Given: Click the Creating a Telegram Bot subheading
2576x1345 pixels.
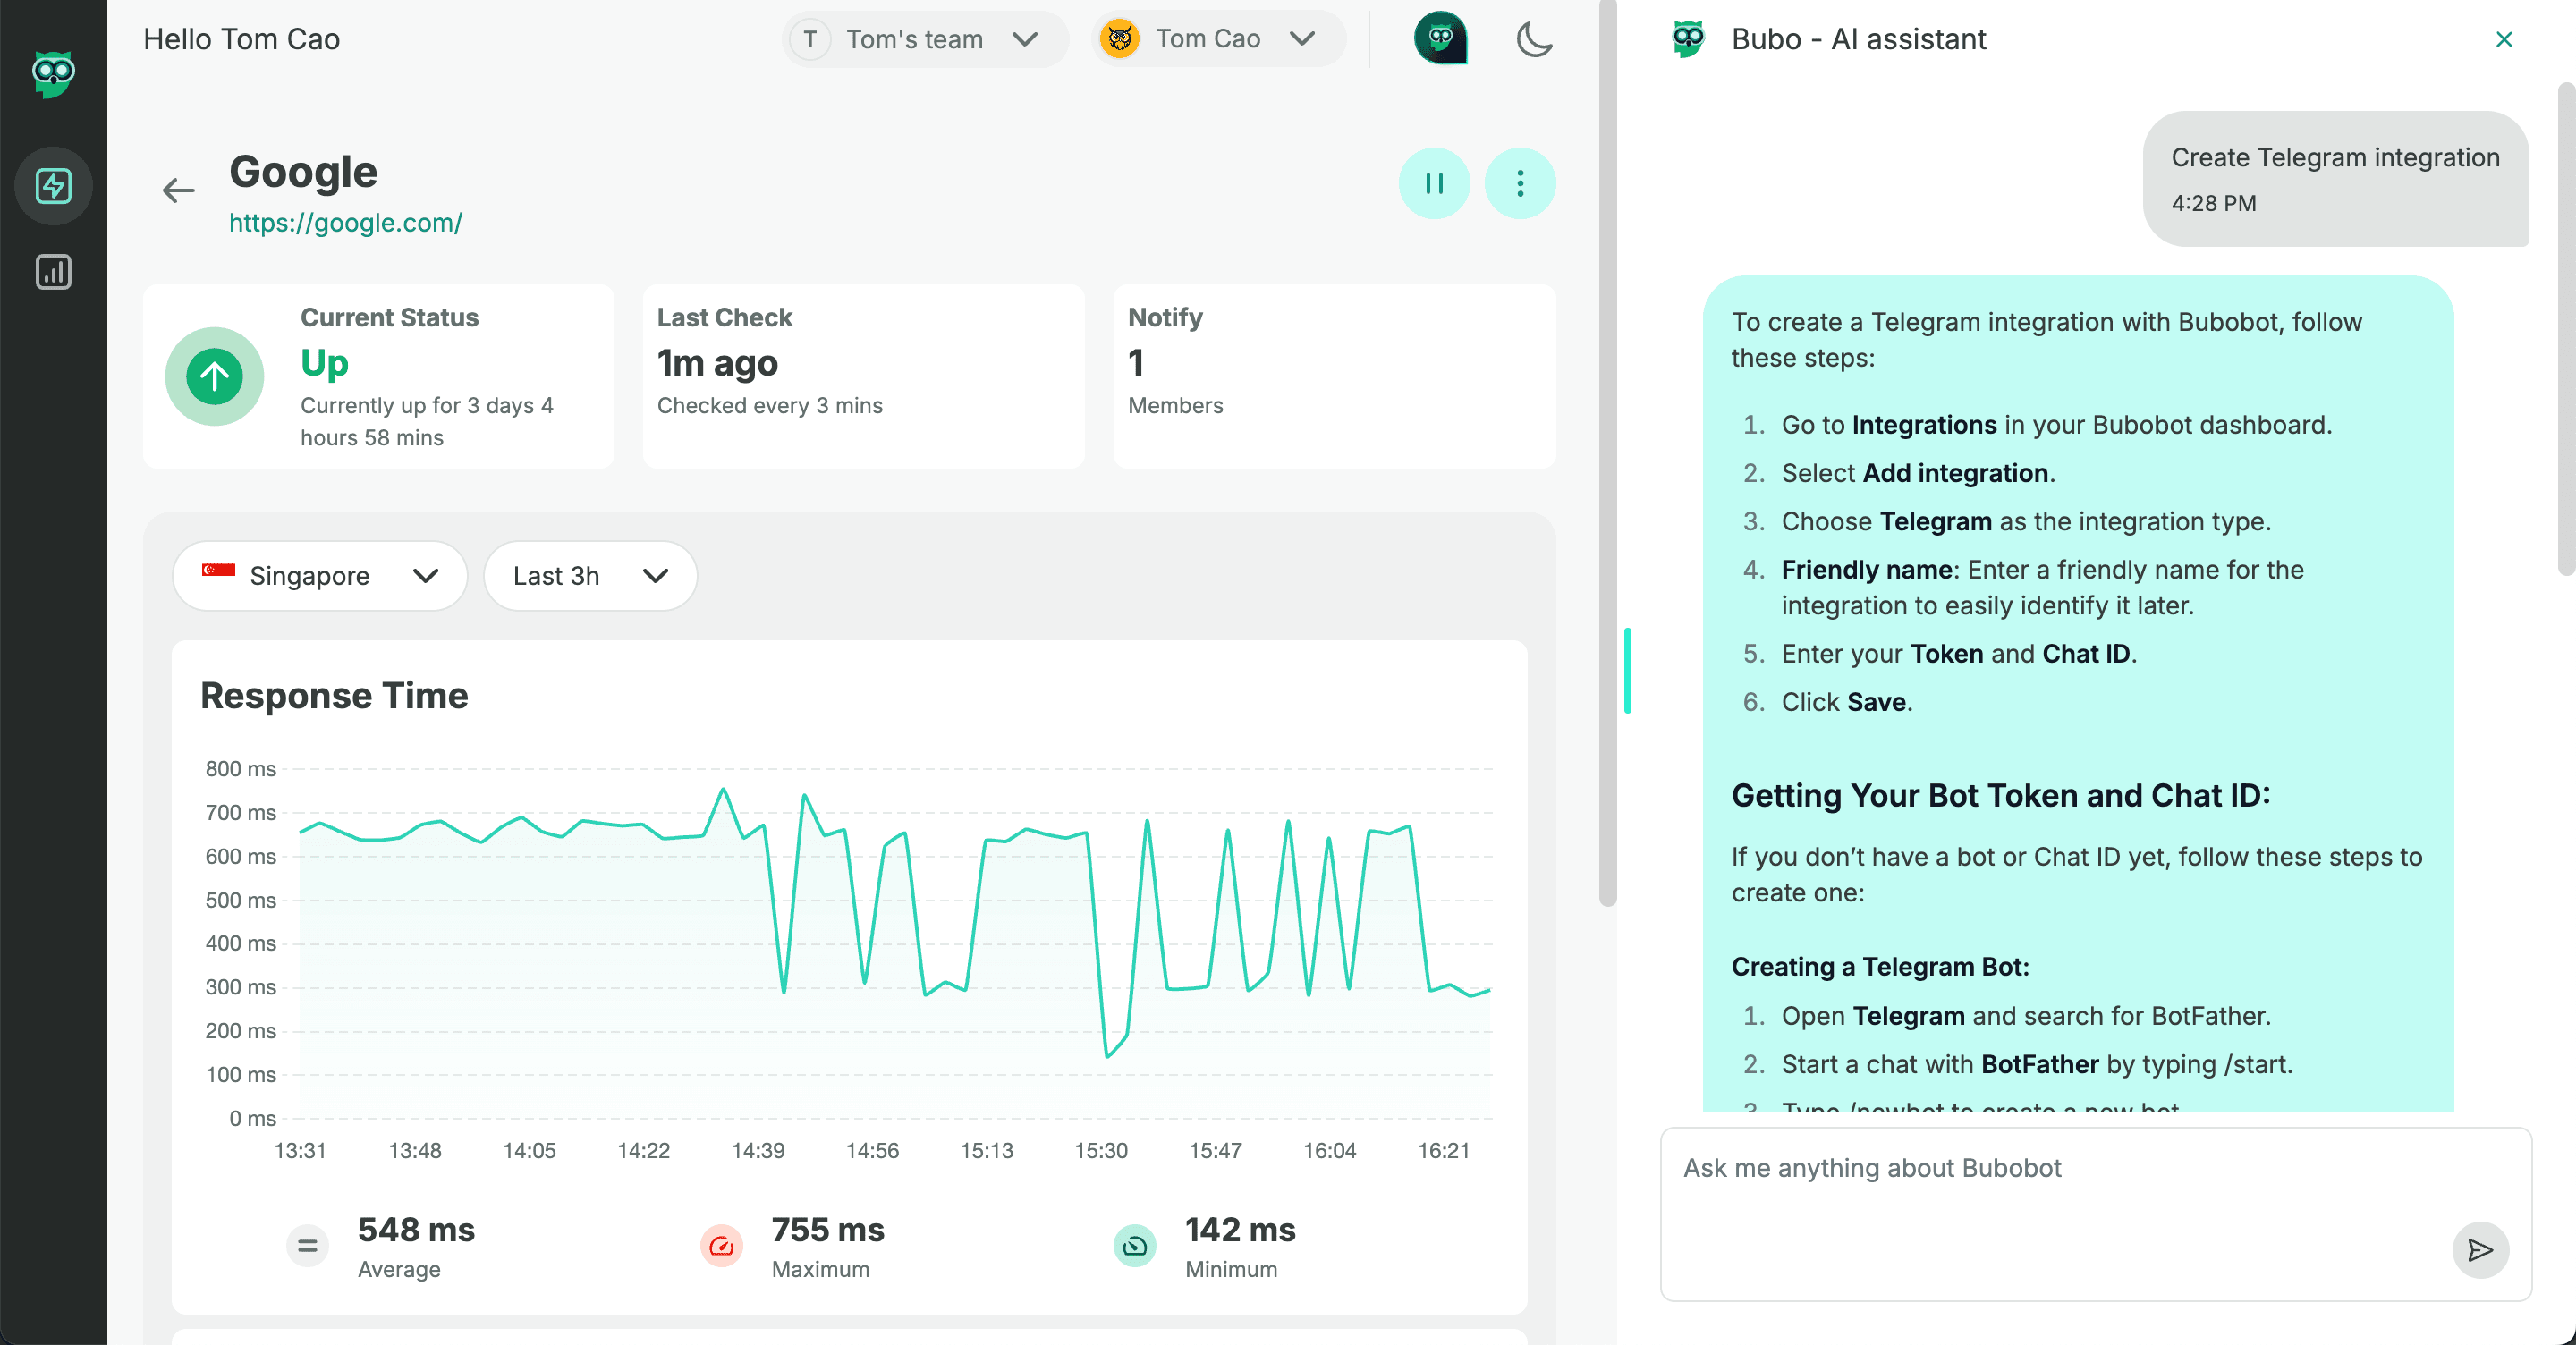Looking at the screenshot, I should click(1880, 967).
